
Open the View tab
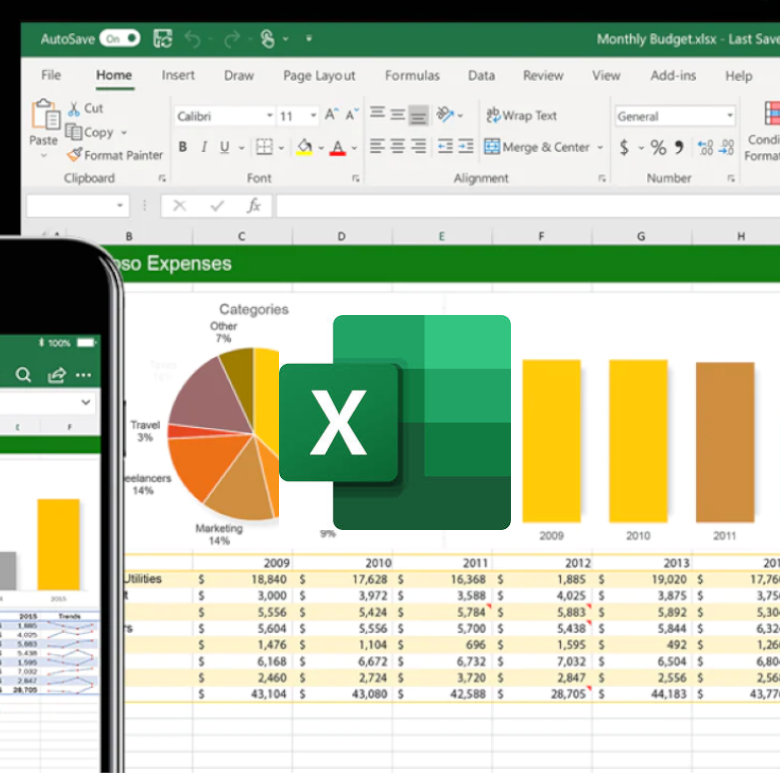[x=606, y=76]
